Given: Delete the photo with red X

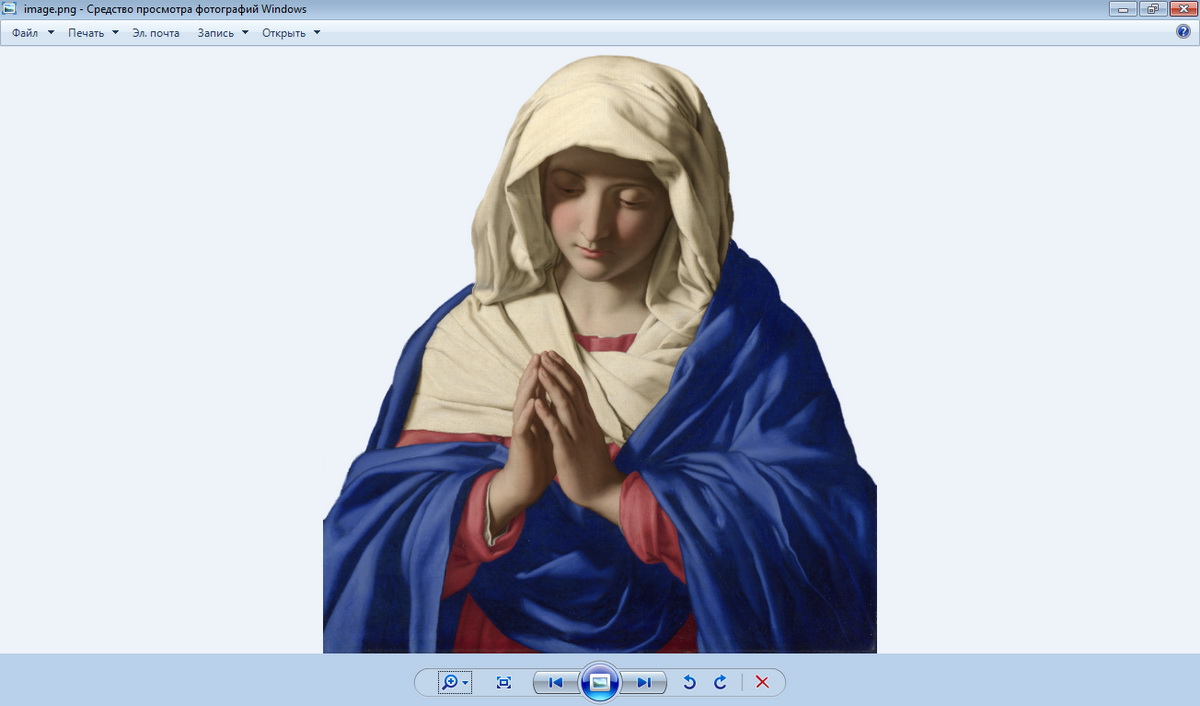Looking at the screenshot, I should point(762,682).
